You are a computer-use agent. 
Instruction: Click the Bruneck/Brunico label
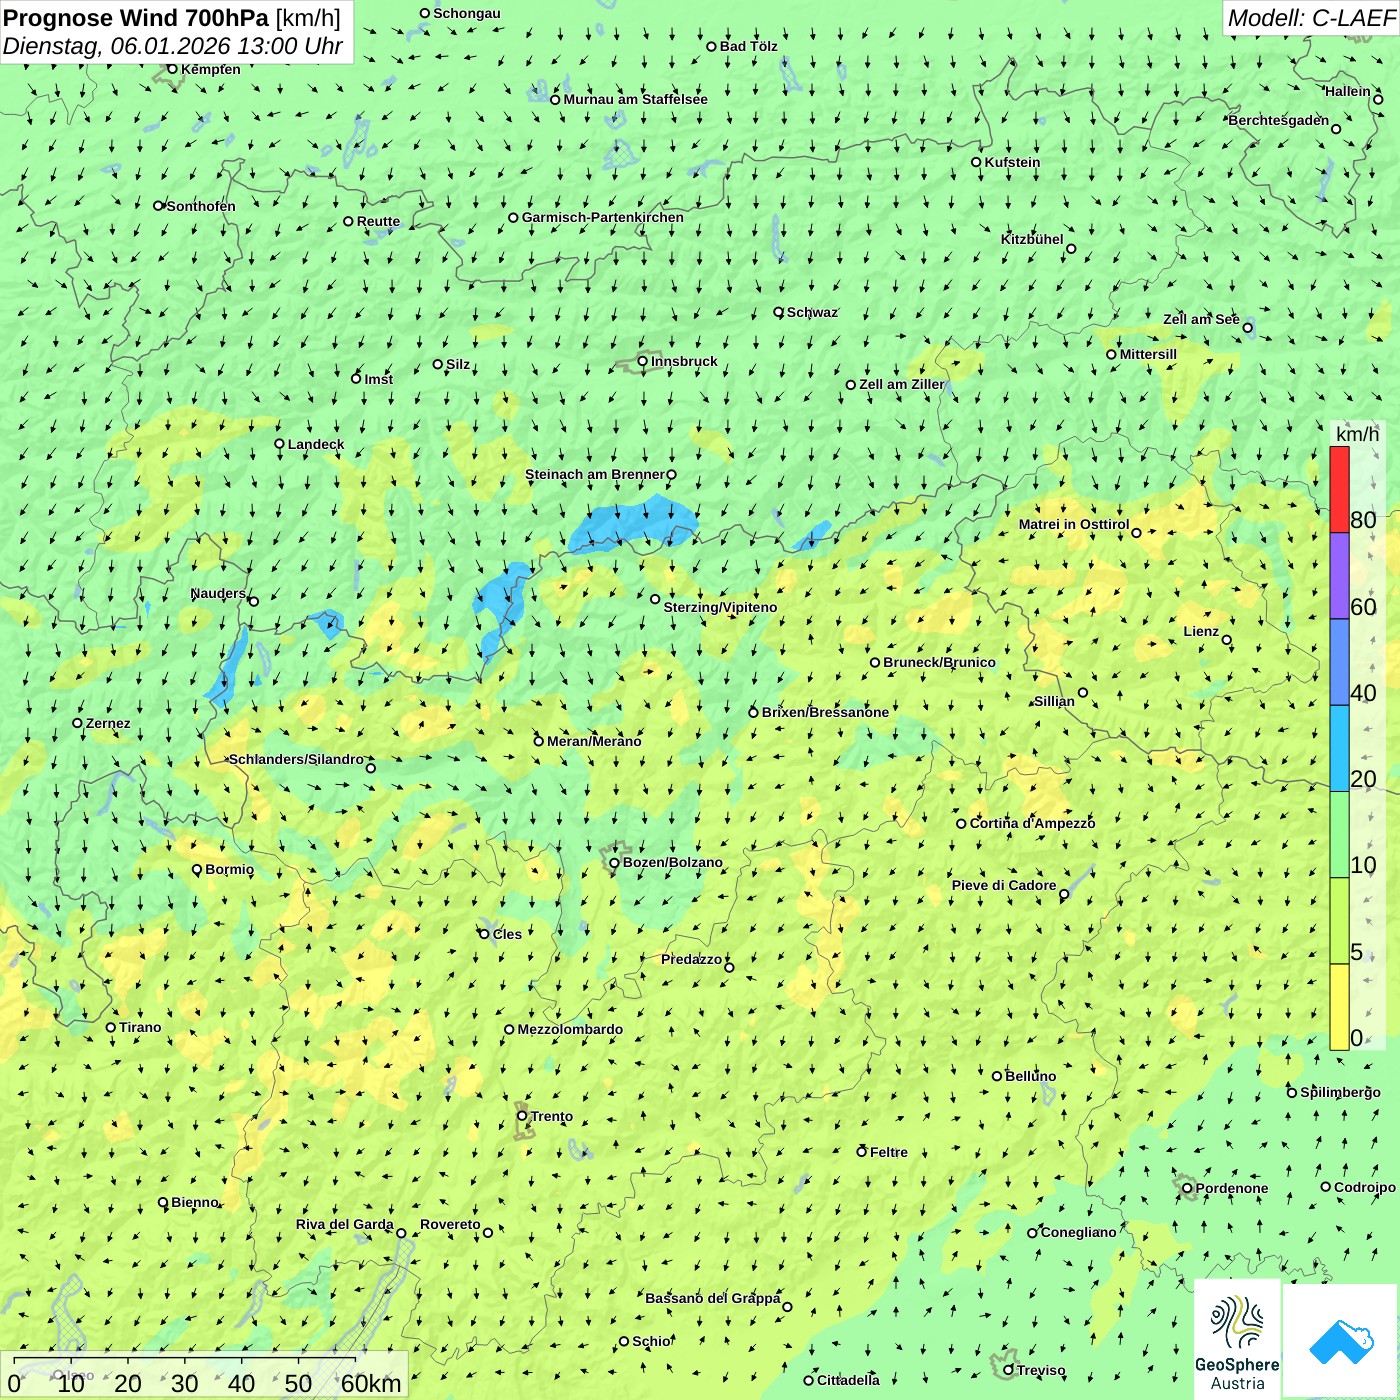[939, 662]
